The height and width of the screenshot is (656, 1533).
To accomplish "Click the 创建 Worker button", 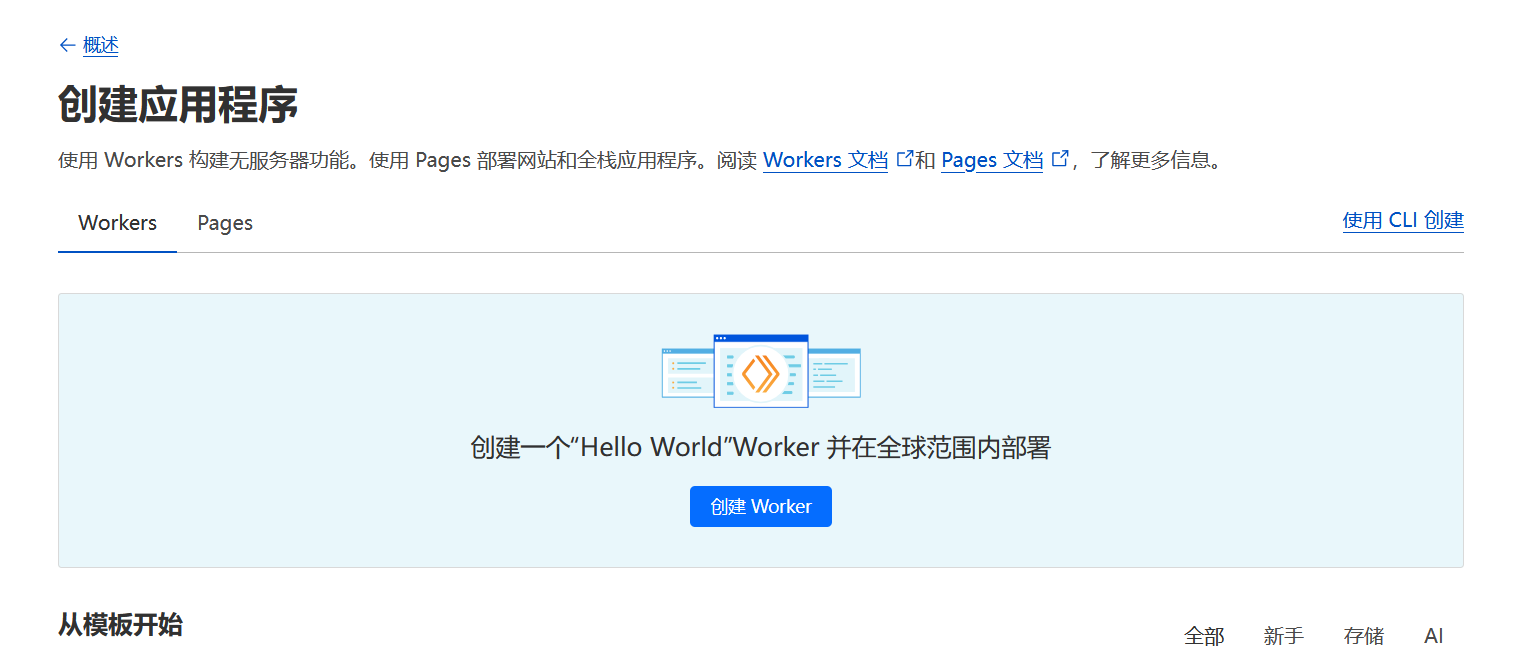I will pos(761,506).
